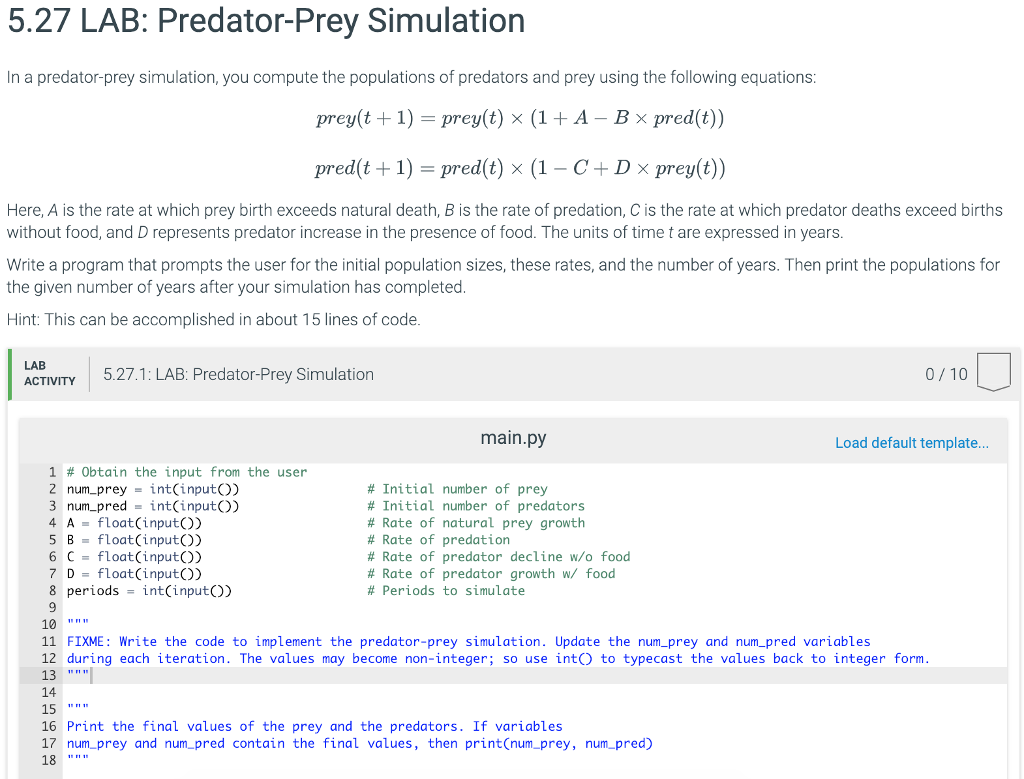The height and width of the screenshot is (779, 1024).
Task: Click the 0 / 10 score indicator
Action: click(x=946, y=373)
